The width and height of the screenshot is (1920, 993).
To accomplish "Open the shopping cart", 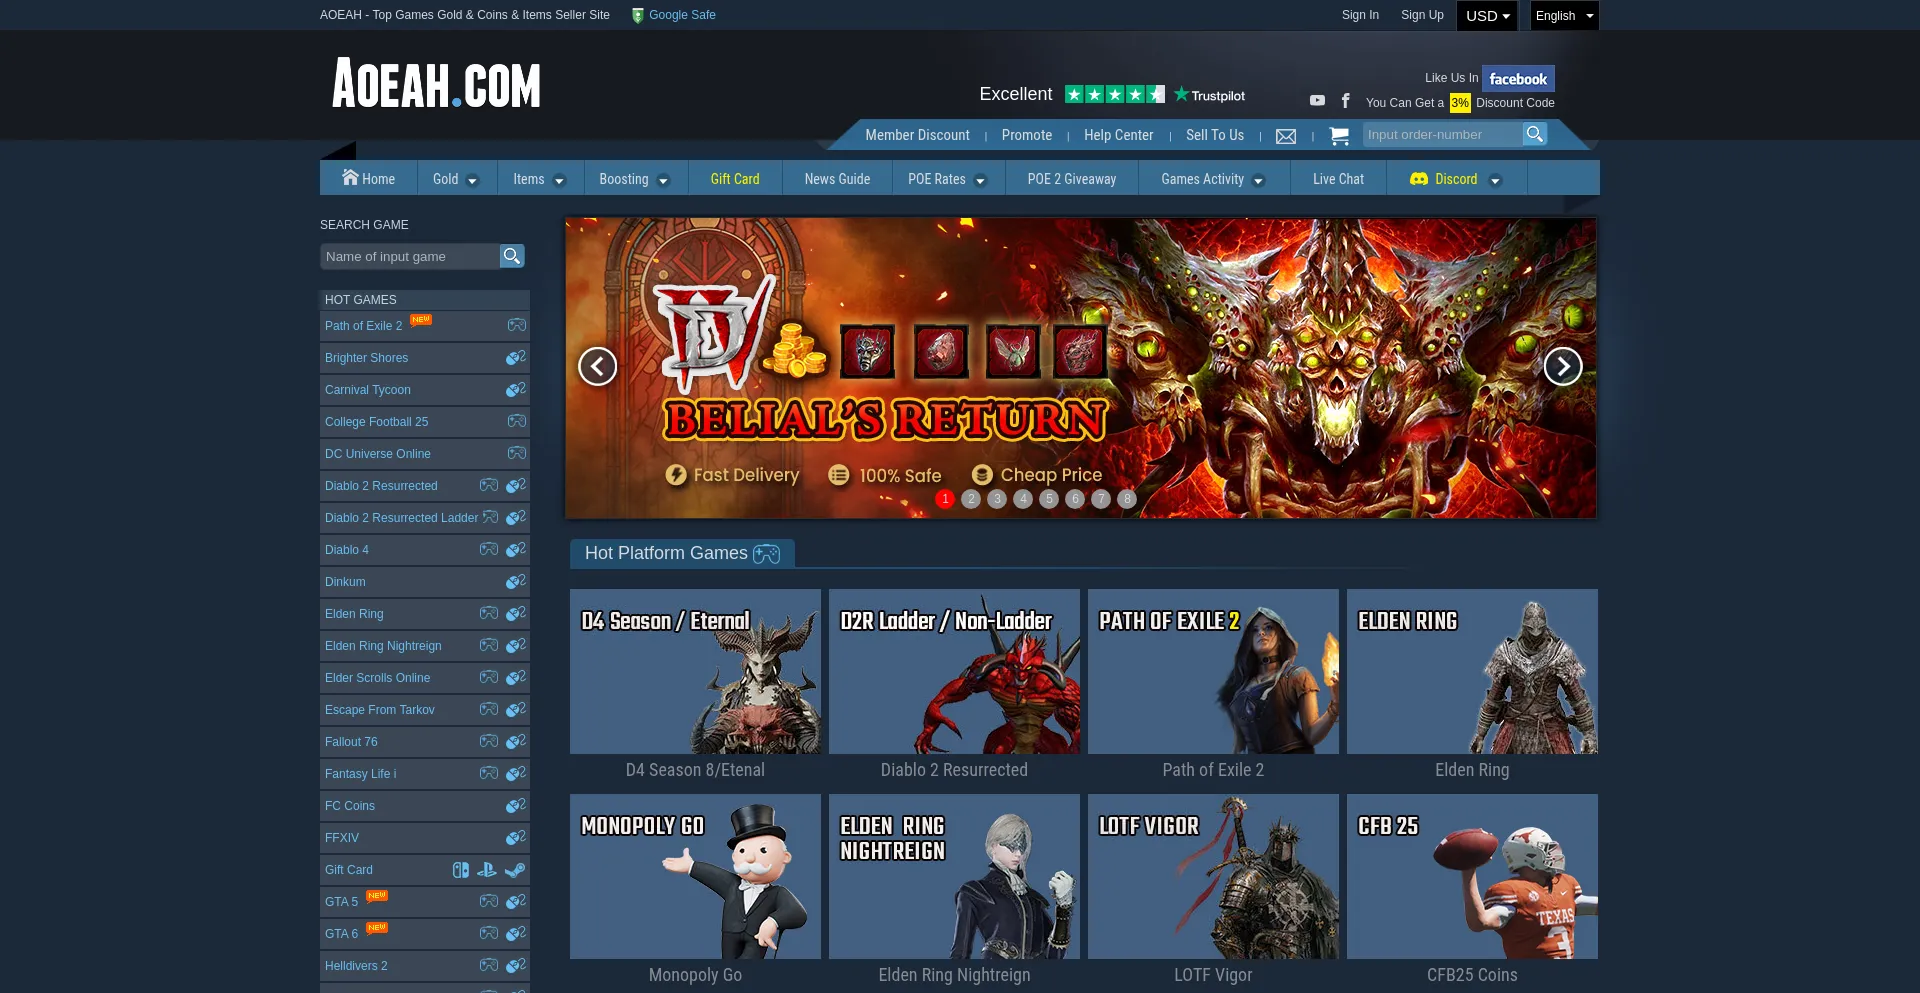I will [1339, 136].
